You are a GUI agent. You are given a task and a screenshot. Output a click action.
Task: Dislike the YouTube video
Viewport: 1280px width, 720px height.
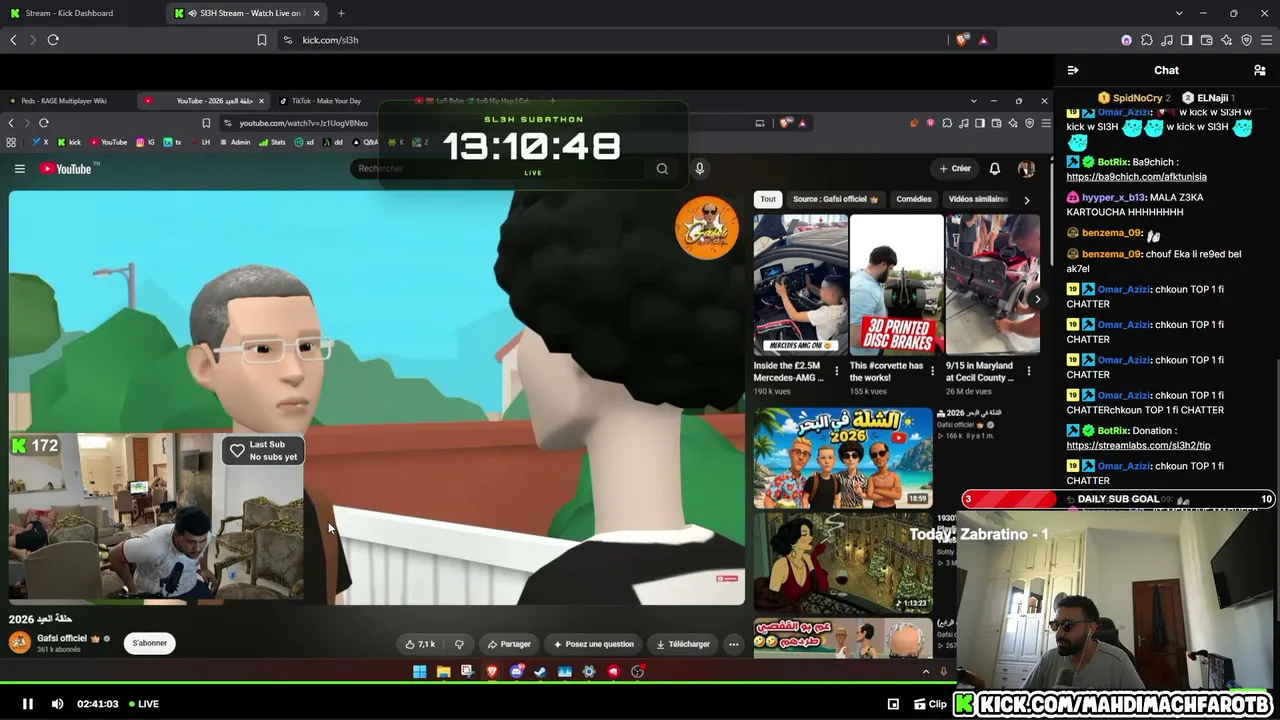point(460,644)
